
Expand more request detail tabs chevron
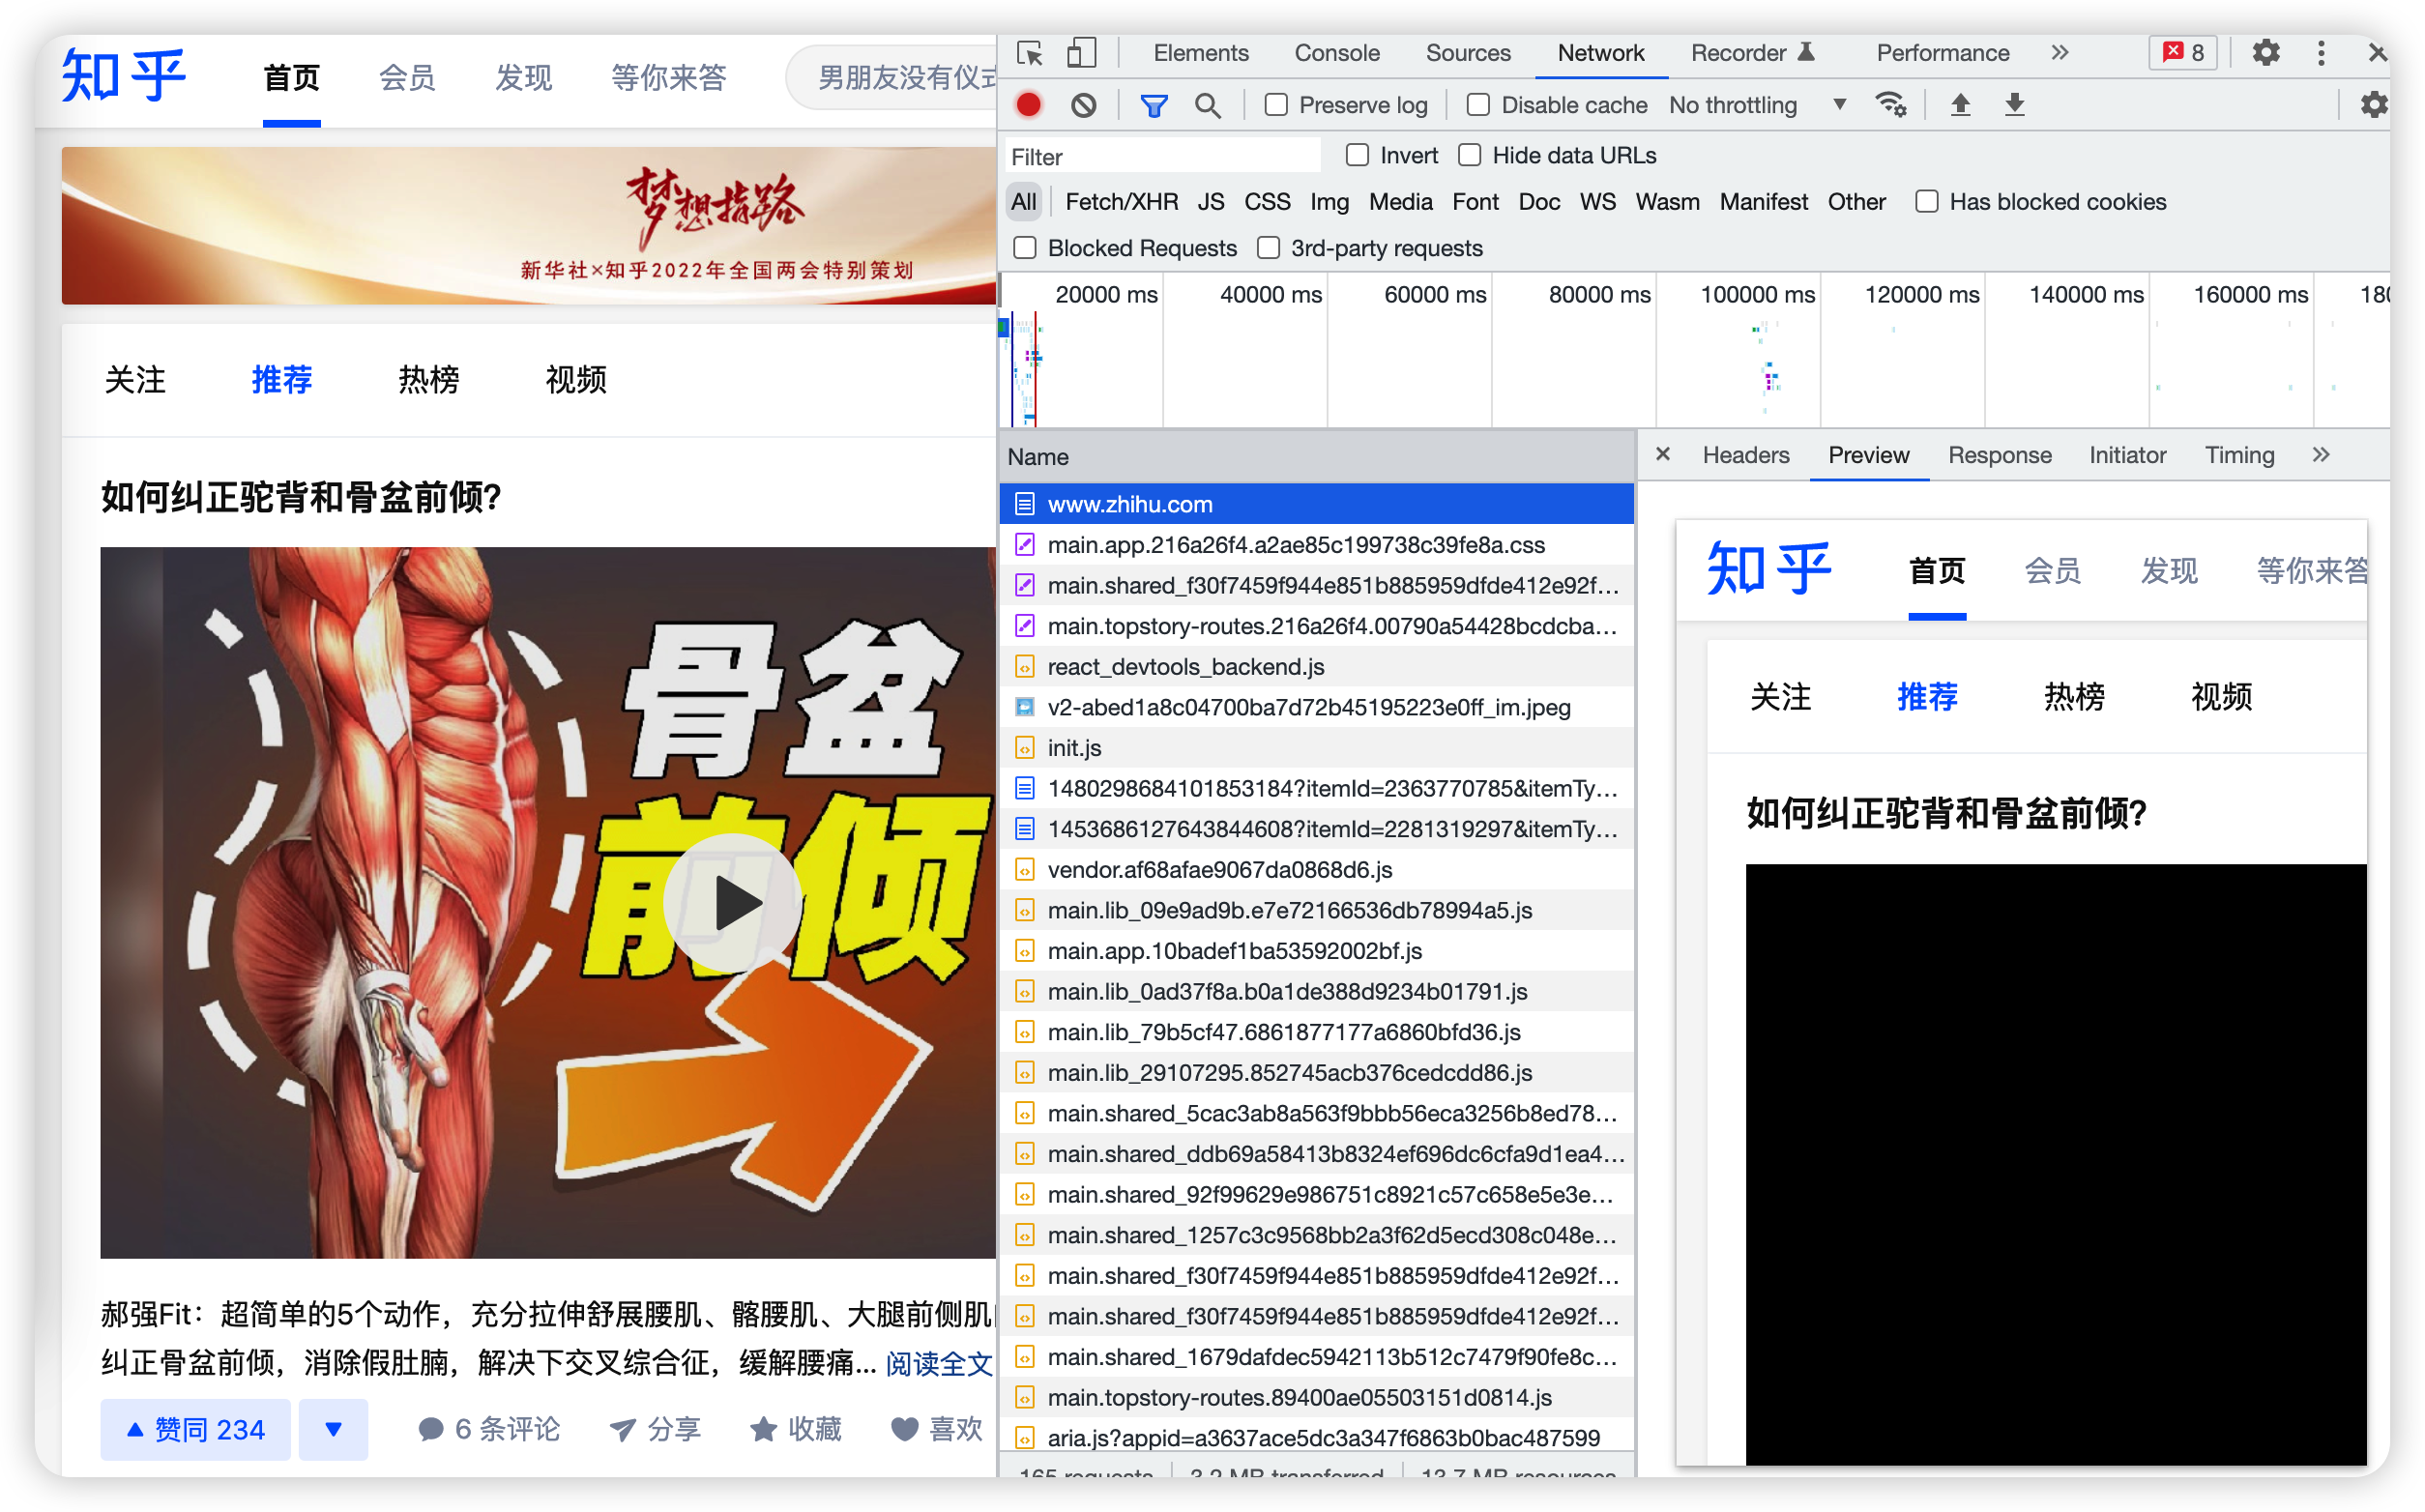(x=2320, y=455)
